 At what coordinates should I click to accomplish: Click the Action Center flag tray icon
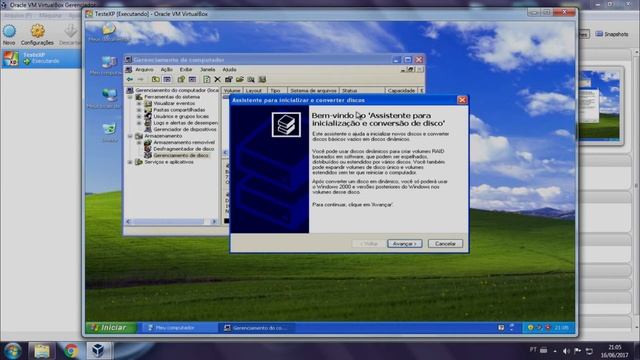578,351
